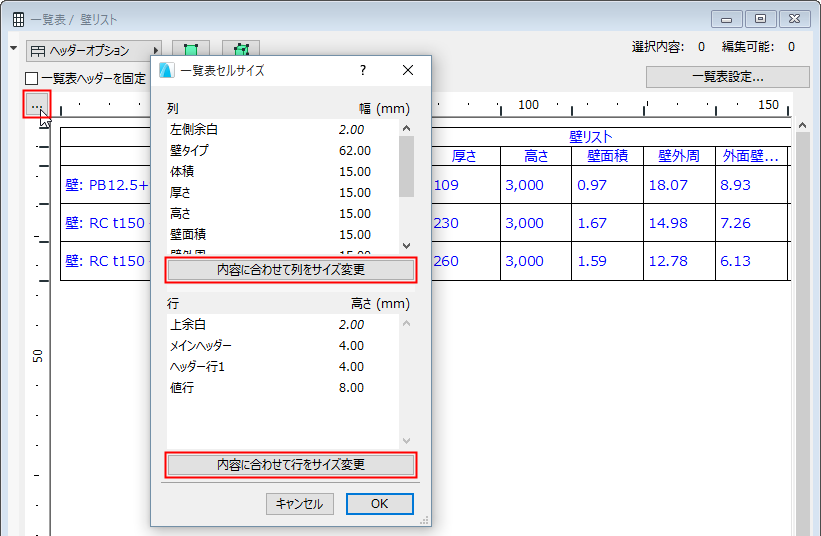Select cell with value 1.59
821x536 pixels.
607,261
